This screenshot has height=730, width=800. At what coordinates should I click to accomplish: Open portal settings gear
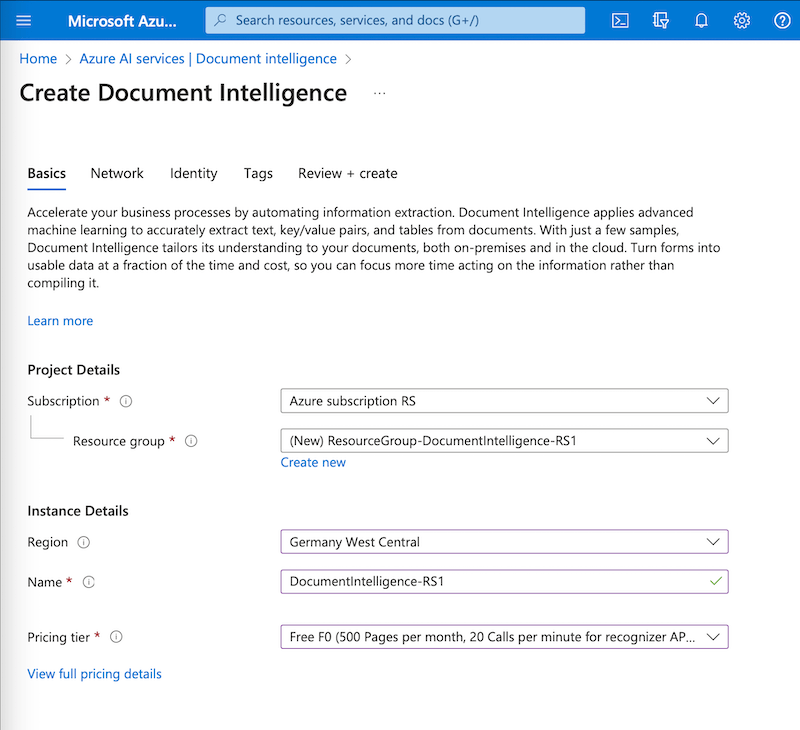[741, 20]
